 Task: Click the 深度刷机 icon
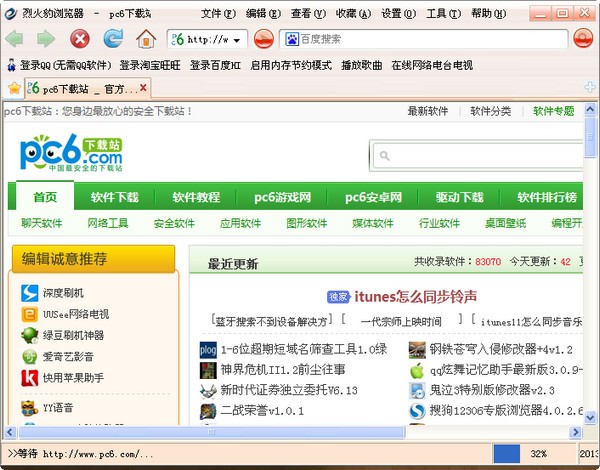coord(29,293)
